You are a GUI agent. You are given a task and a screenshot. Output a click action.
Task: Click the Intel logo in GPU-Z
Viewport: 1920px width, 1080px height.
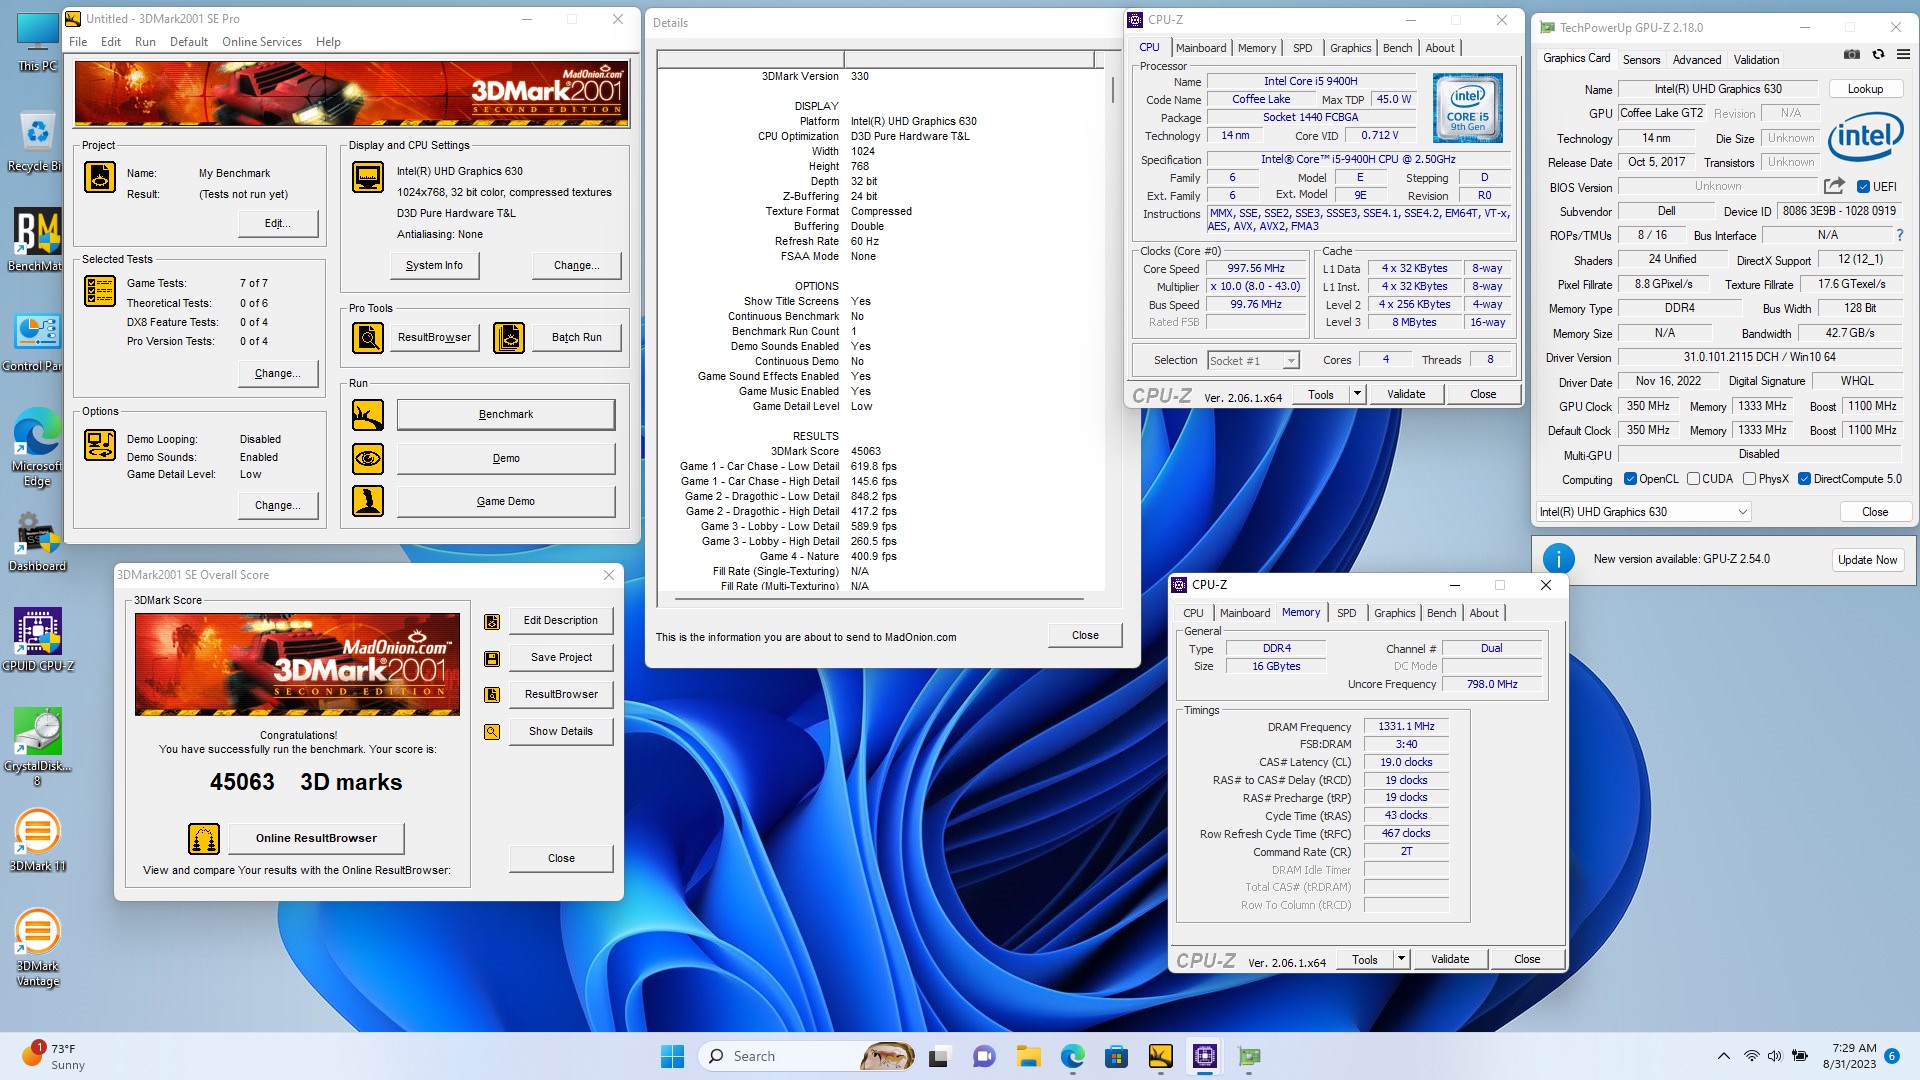pos(1865,138)
